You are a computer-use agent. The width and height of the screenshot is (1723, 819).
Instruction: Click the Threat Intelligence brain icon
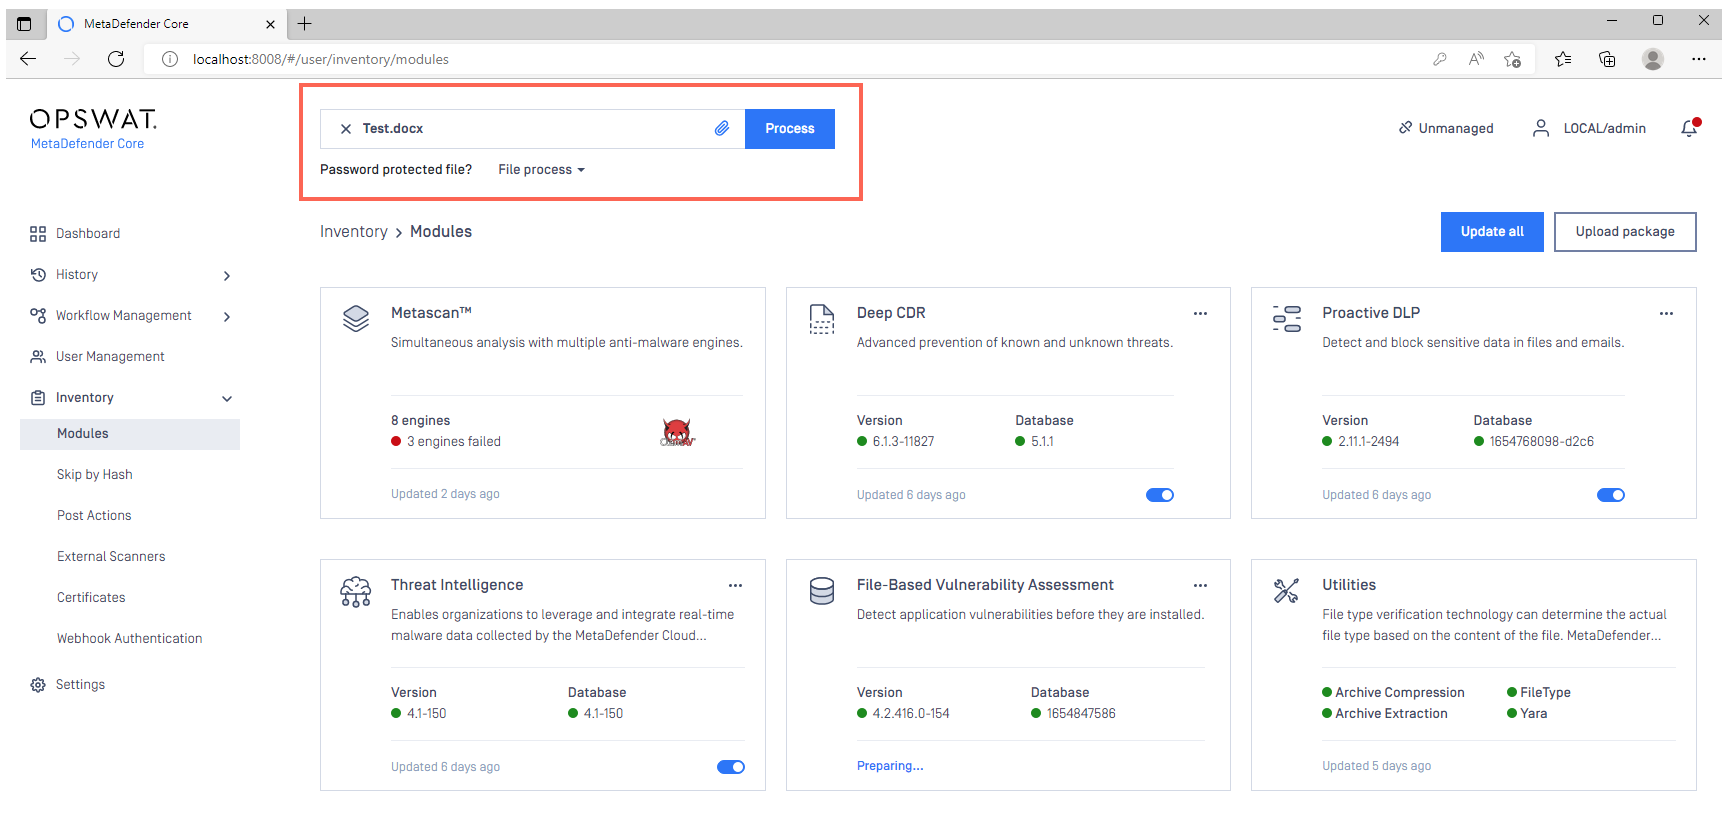click(x=356, y=592)
